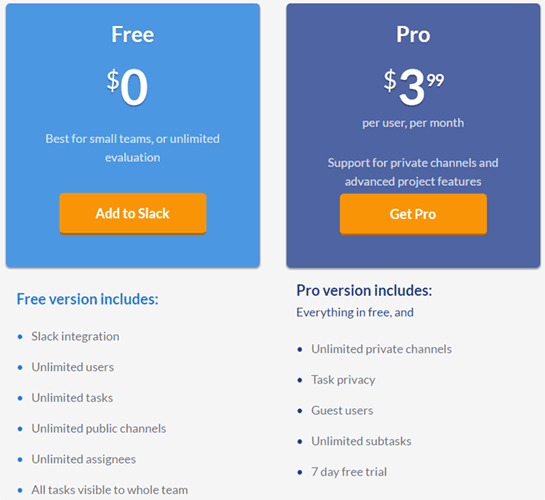Image resolution: width=545 pixels, height=500 pixels.
Task: Click 'All tasks visible to whole team'
Action: click(110, 490)
